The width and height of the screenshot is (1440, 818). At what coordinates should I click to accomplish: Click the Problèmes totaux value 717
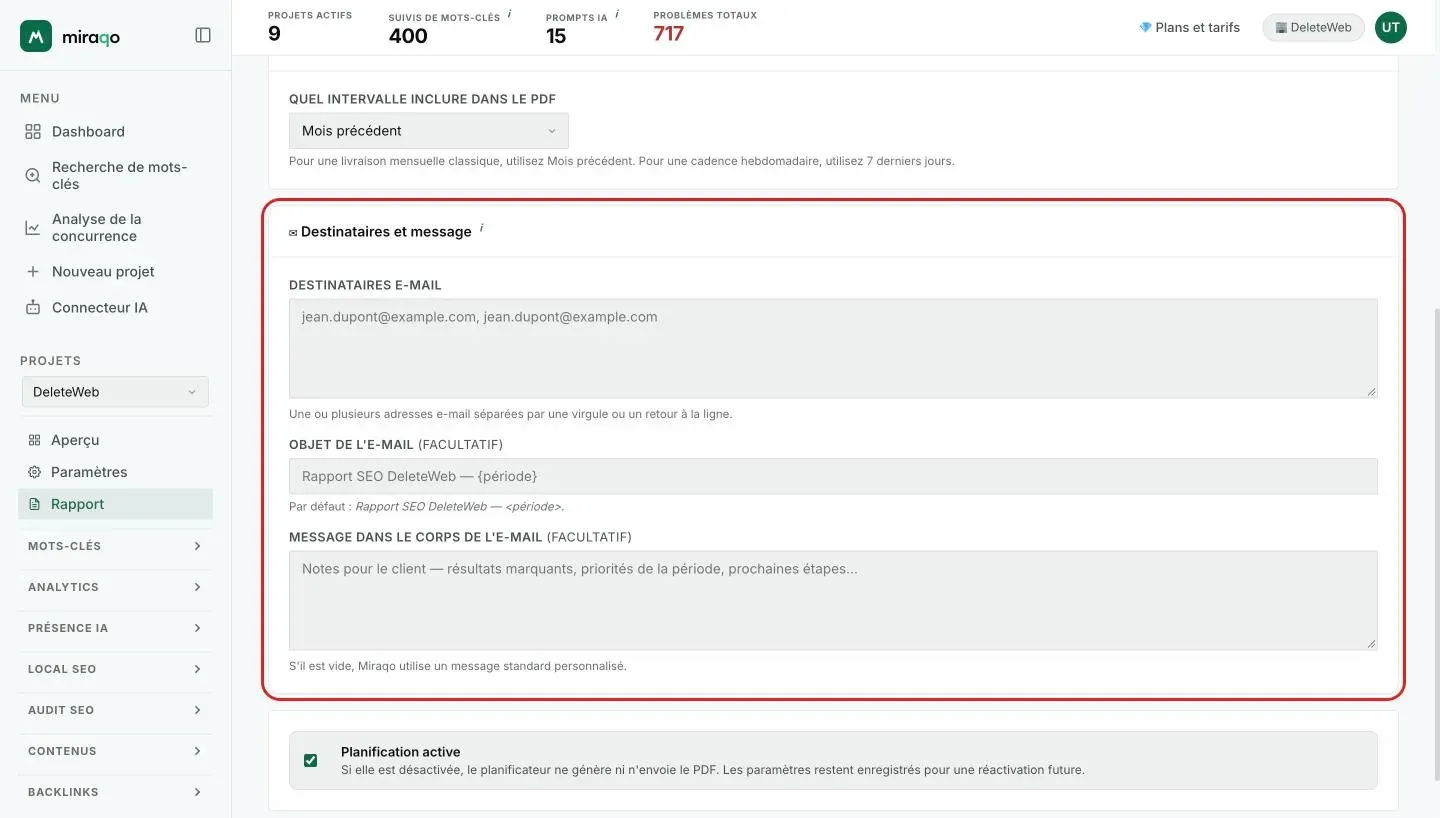(669, 34)
